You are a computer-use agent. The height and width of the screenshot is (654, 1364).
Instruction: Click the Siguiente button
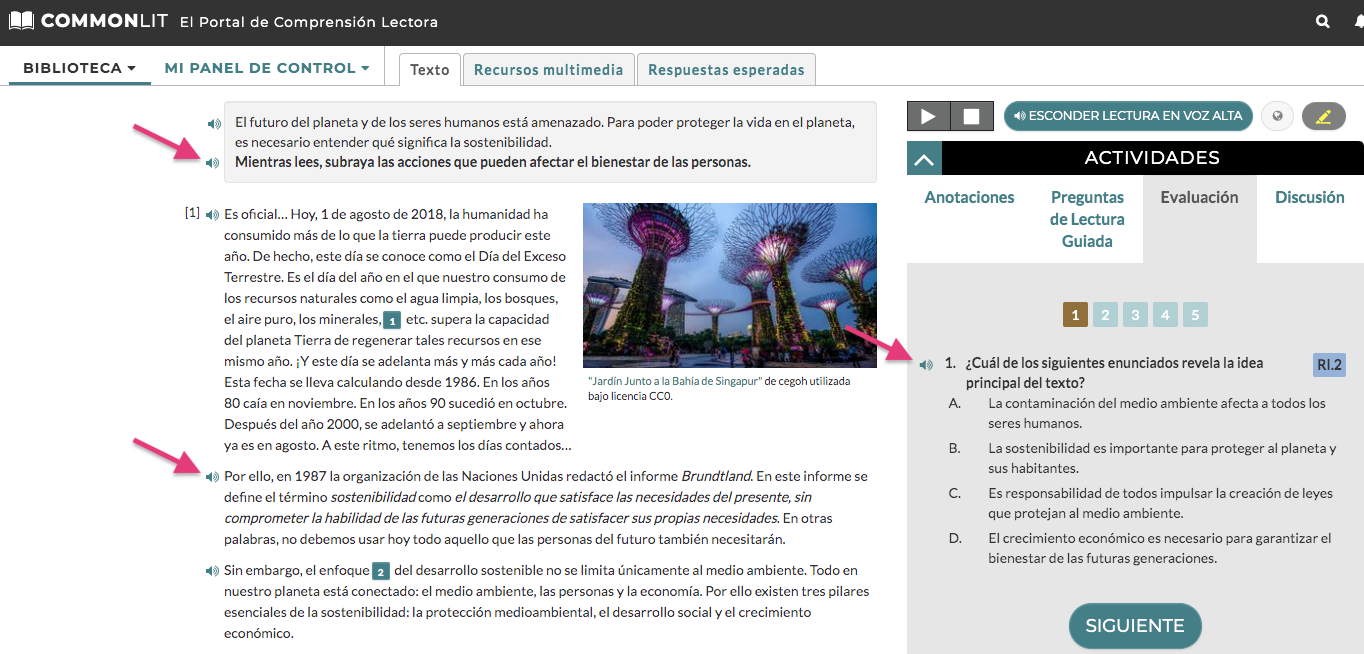coord(1135,626)
